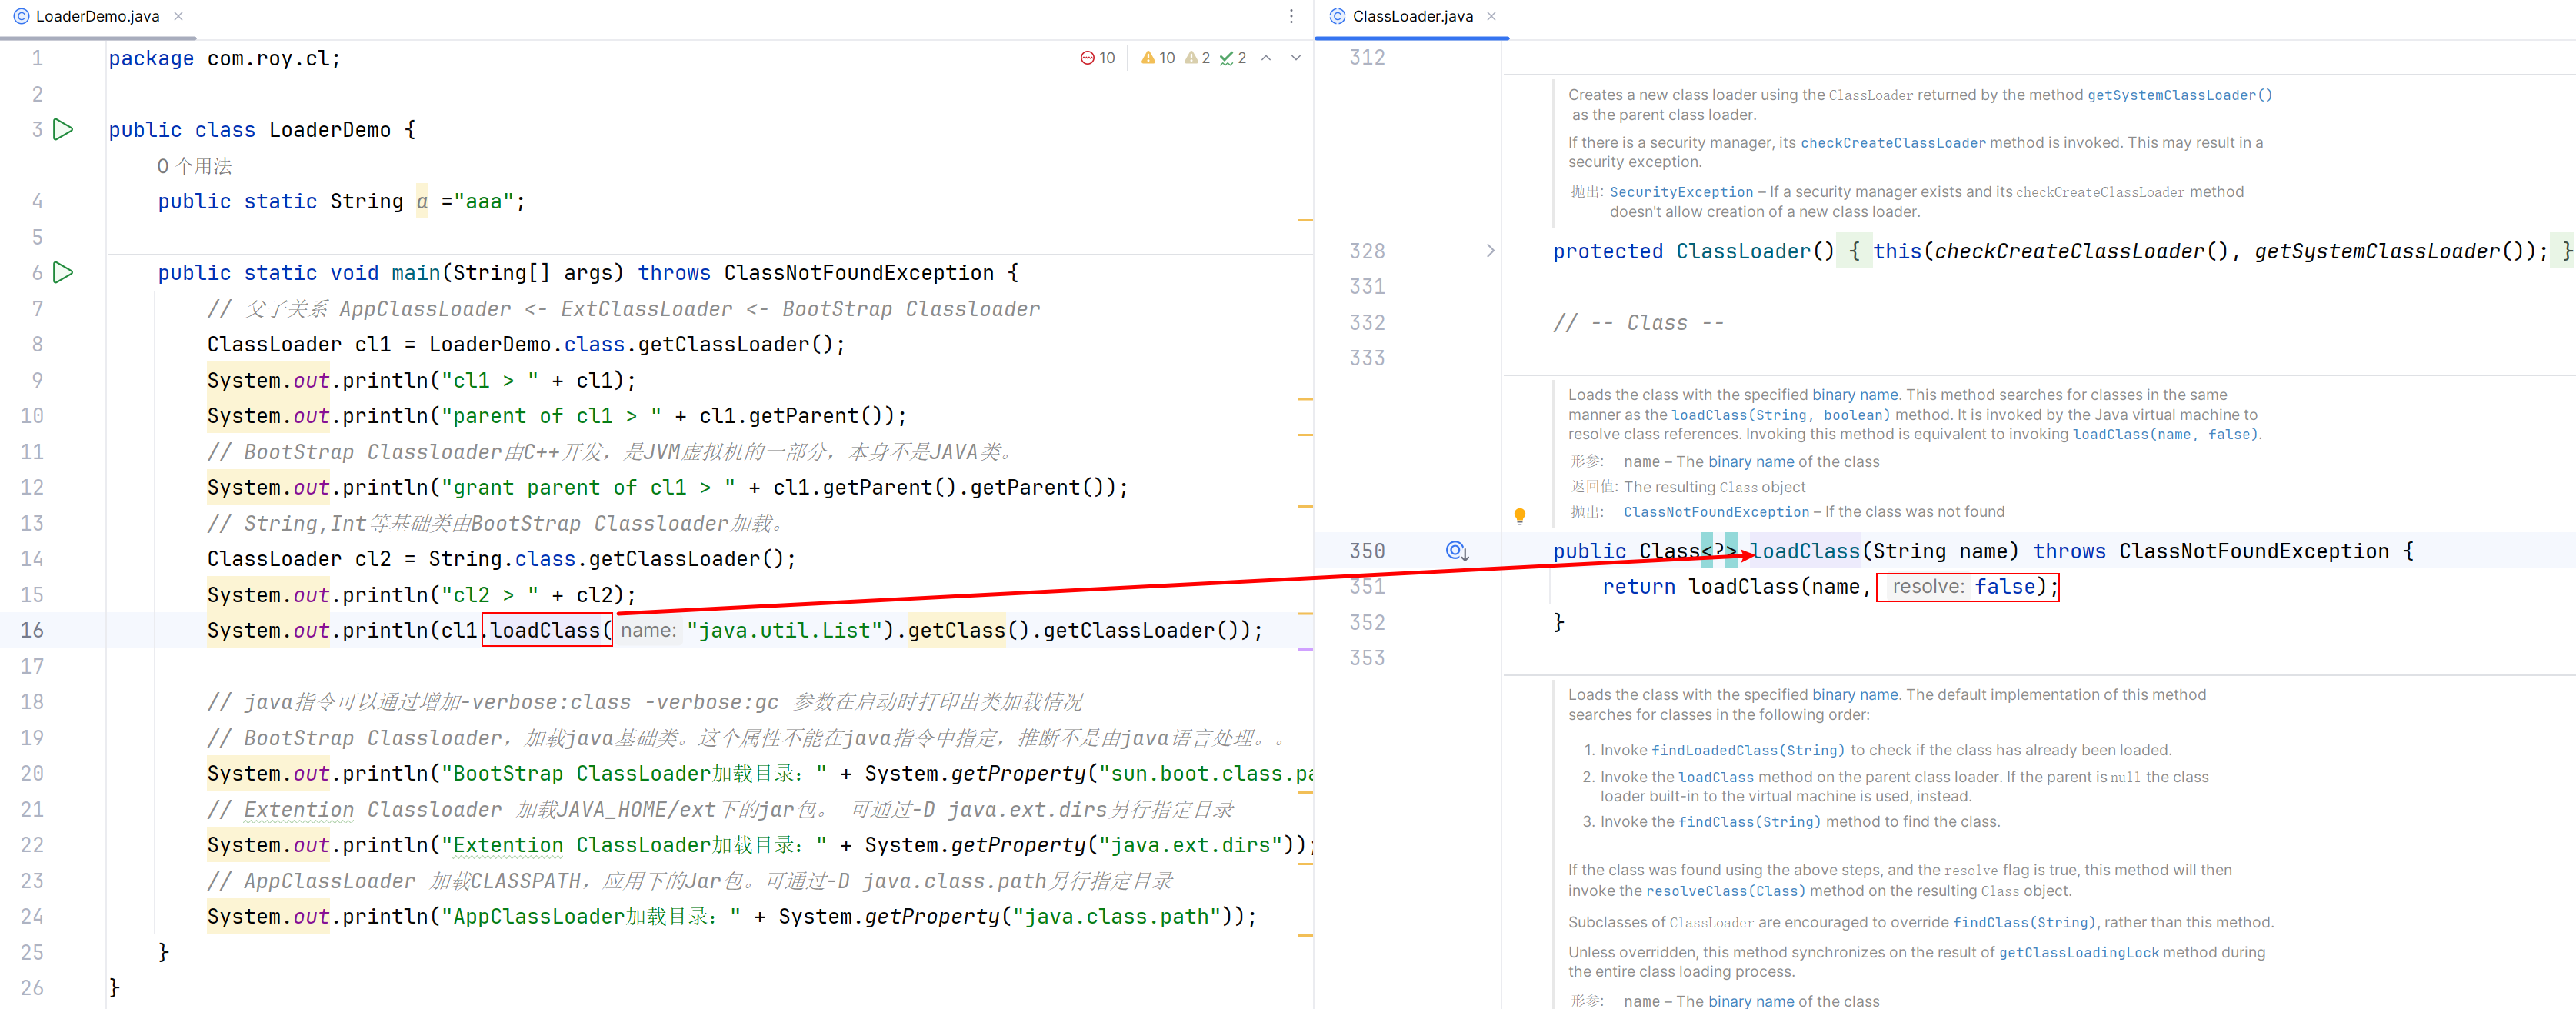Viewport: 2576px width, 1009px height.
Task: Expand the folded ClassLoader constructor body
Action: click(1490, 251)
